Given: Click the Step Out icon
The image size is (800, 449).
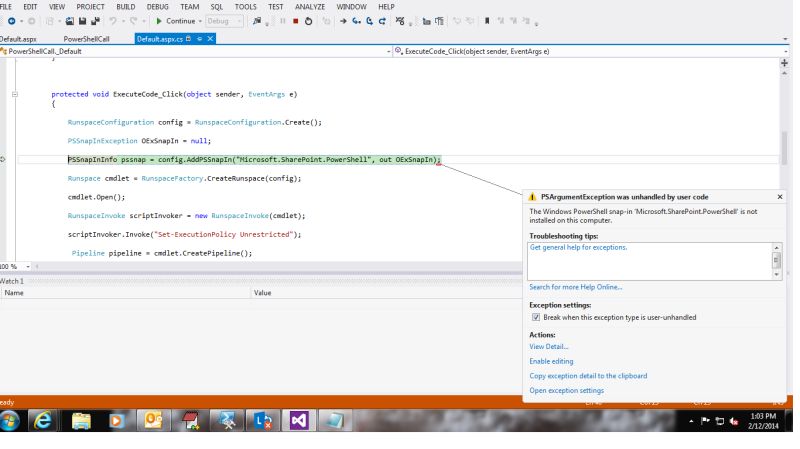Looking at the screenshot, I should (382, 21).
